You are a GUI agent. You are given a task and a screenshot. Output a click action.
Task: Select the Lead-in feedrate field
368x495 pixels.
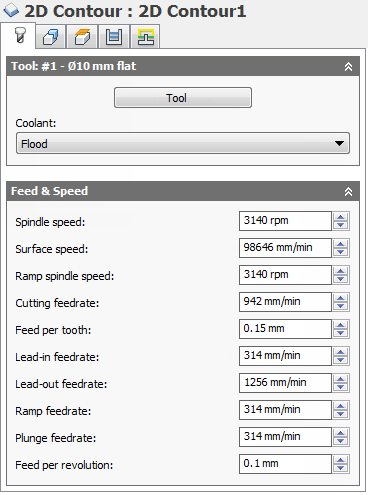click(285, 356)
